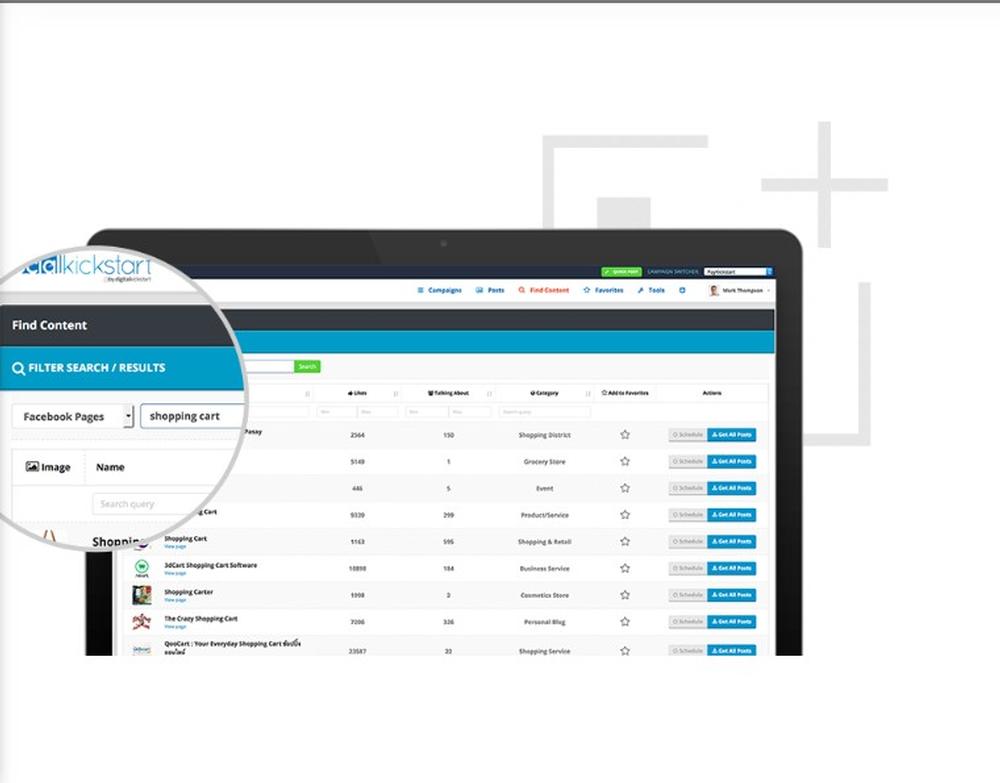Open the Favorites menu item
The height and width of the screenshot is (783, 1000).
pyautogui.click(x=603, y=290)
